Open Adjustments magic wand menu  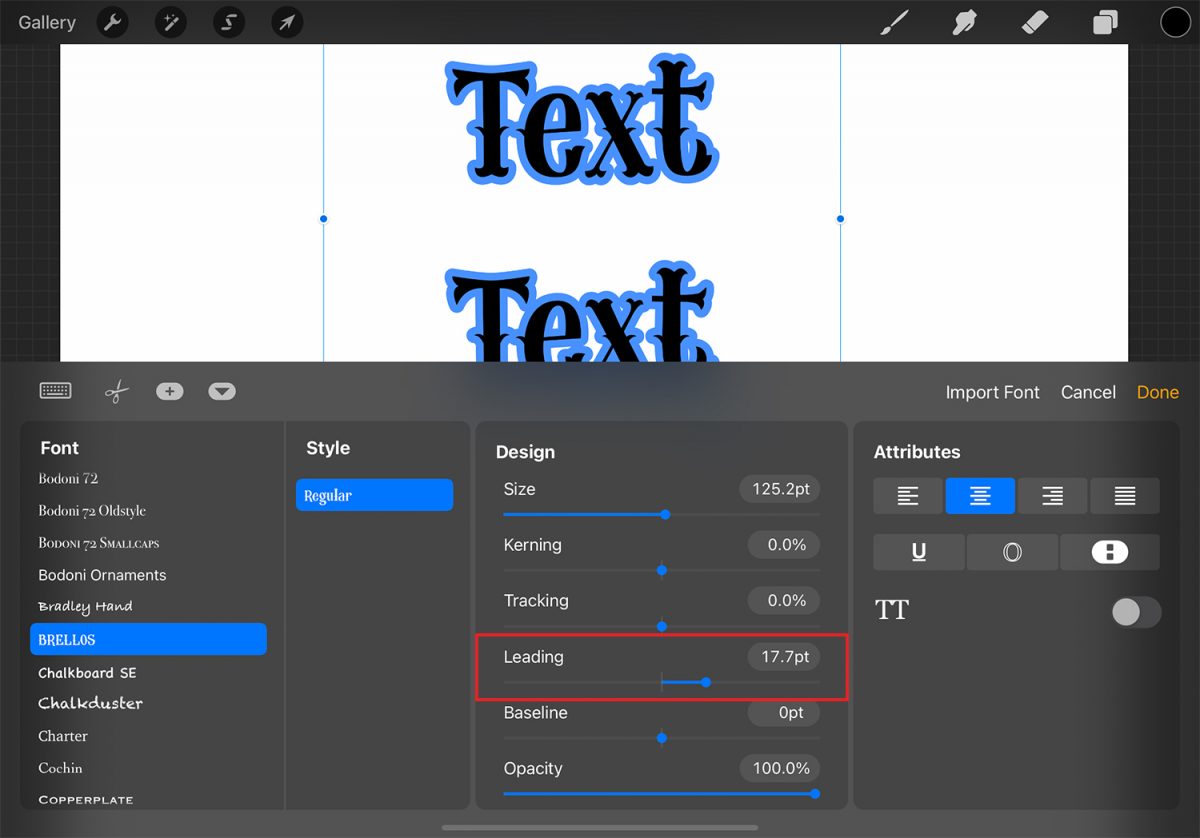click(172, 22)
